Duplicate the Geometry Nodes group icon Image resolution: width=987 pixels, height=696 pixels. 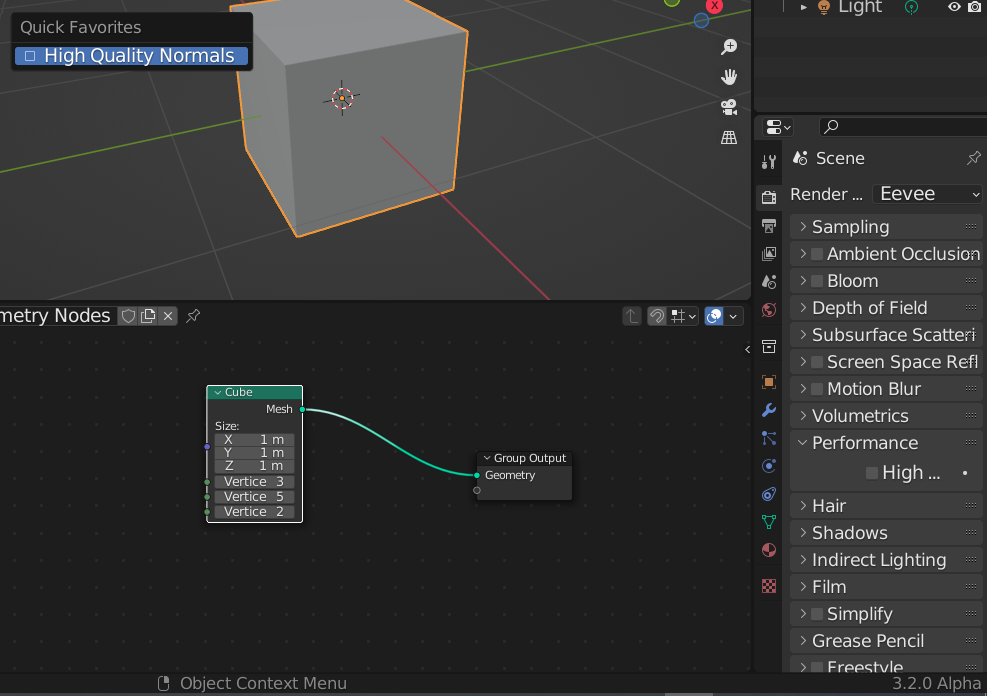coord(148,316)
